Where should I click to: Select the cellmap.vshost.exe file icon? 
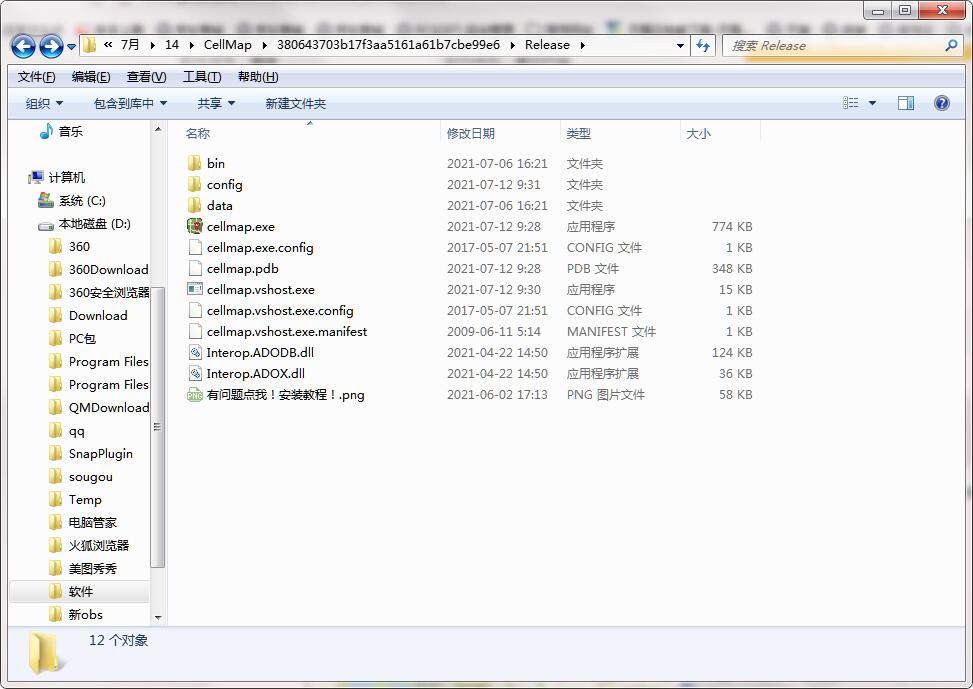[195, 290]
